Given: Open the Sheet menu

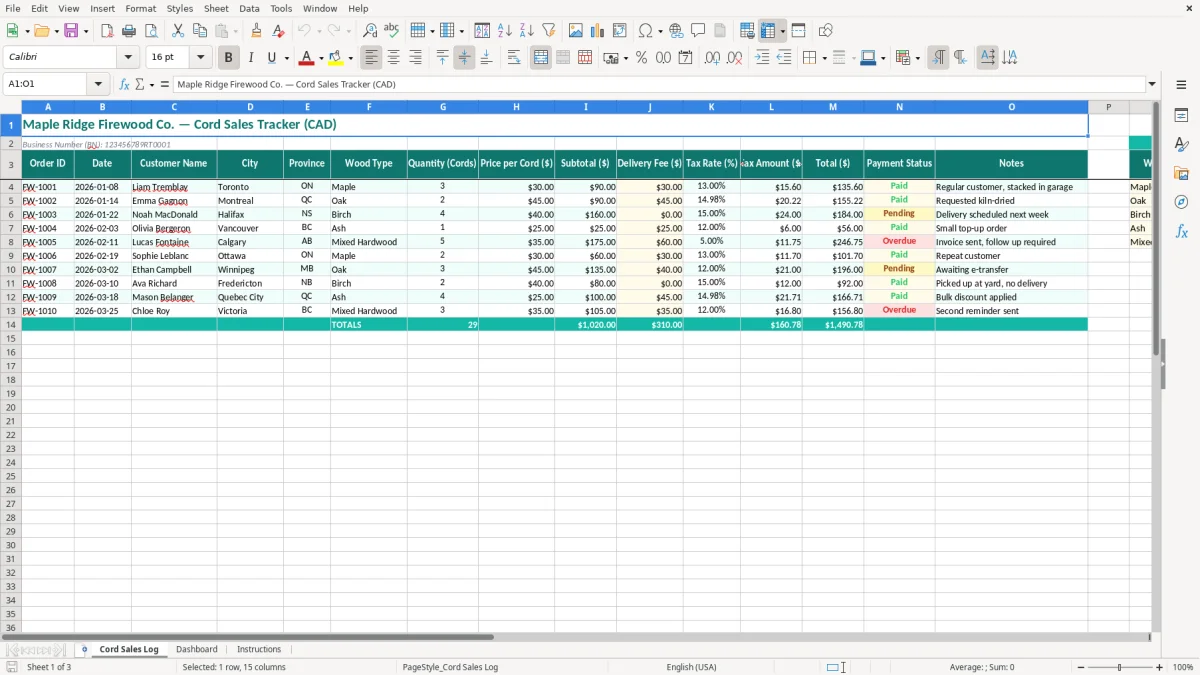Looking at the screenshot, I should click(216, 8).
